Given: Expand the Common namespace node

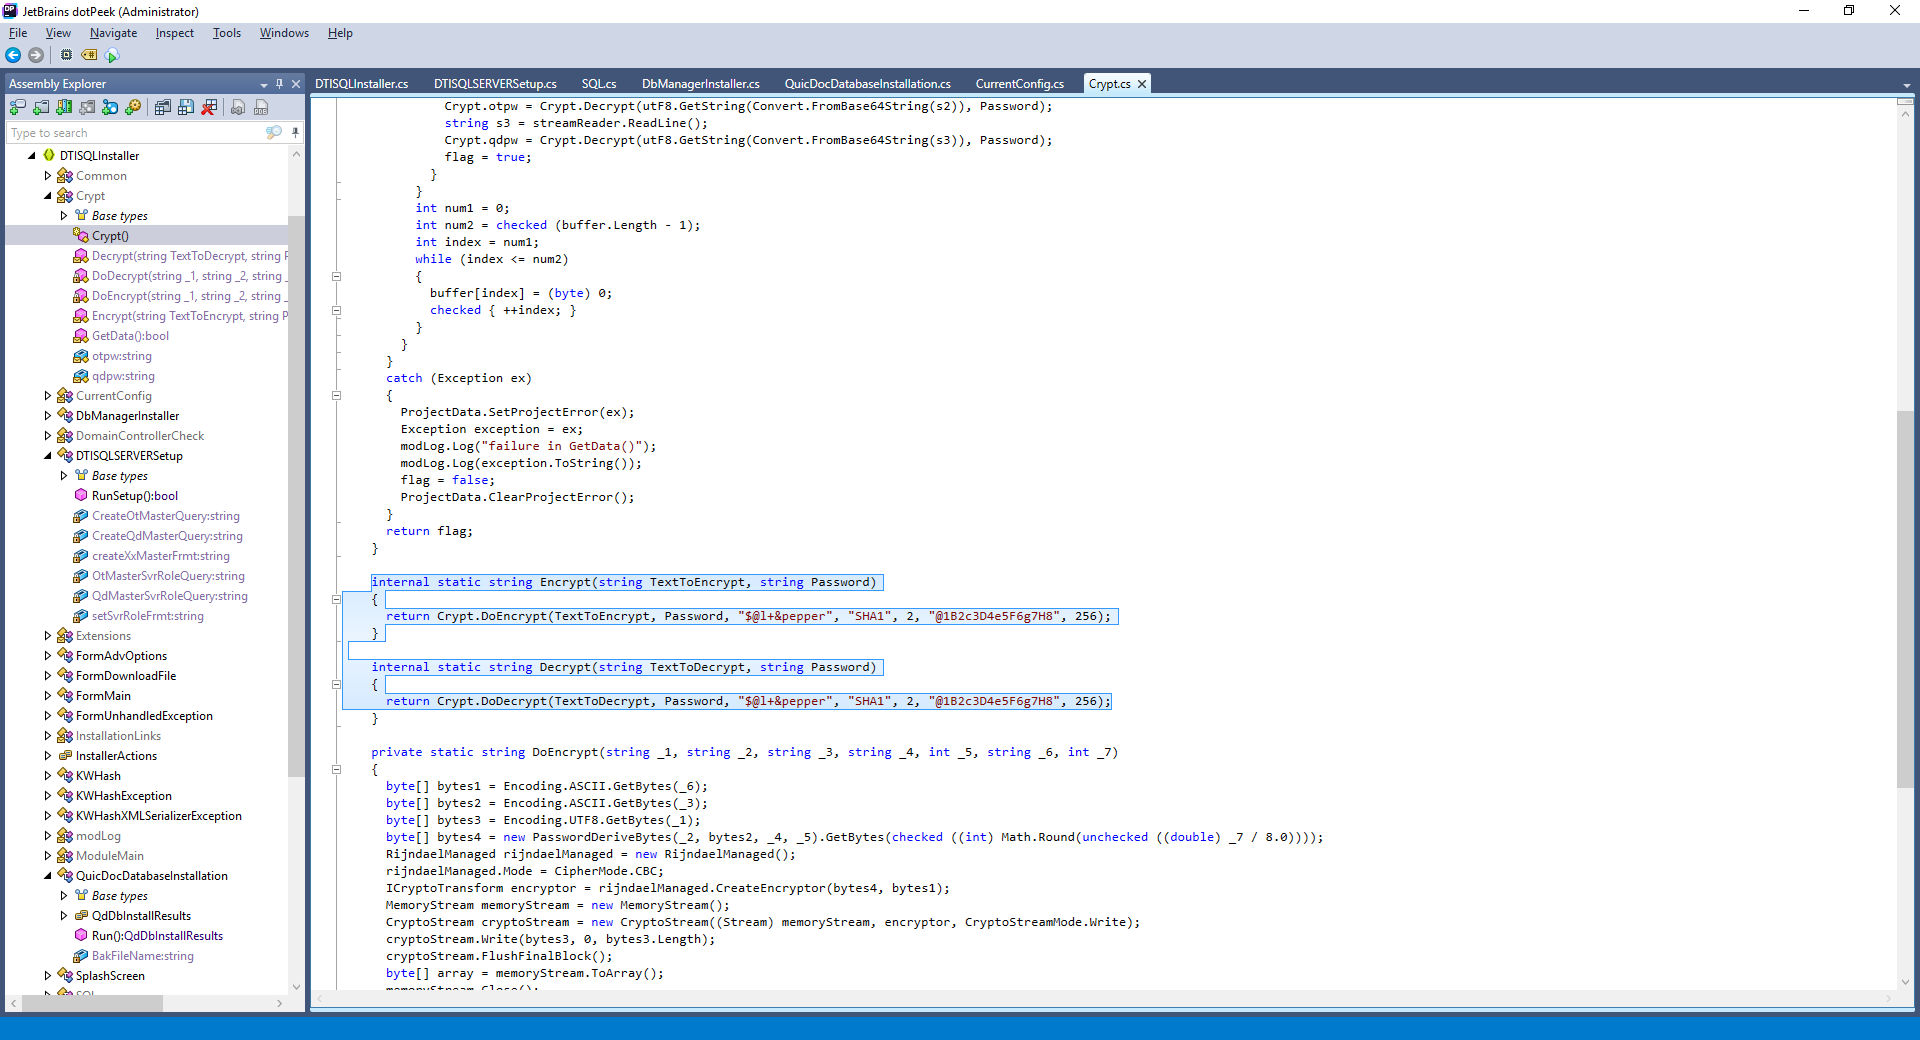Looking at the screenshot, I should (47, 176).
